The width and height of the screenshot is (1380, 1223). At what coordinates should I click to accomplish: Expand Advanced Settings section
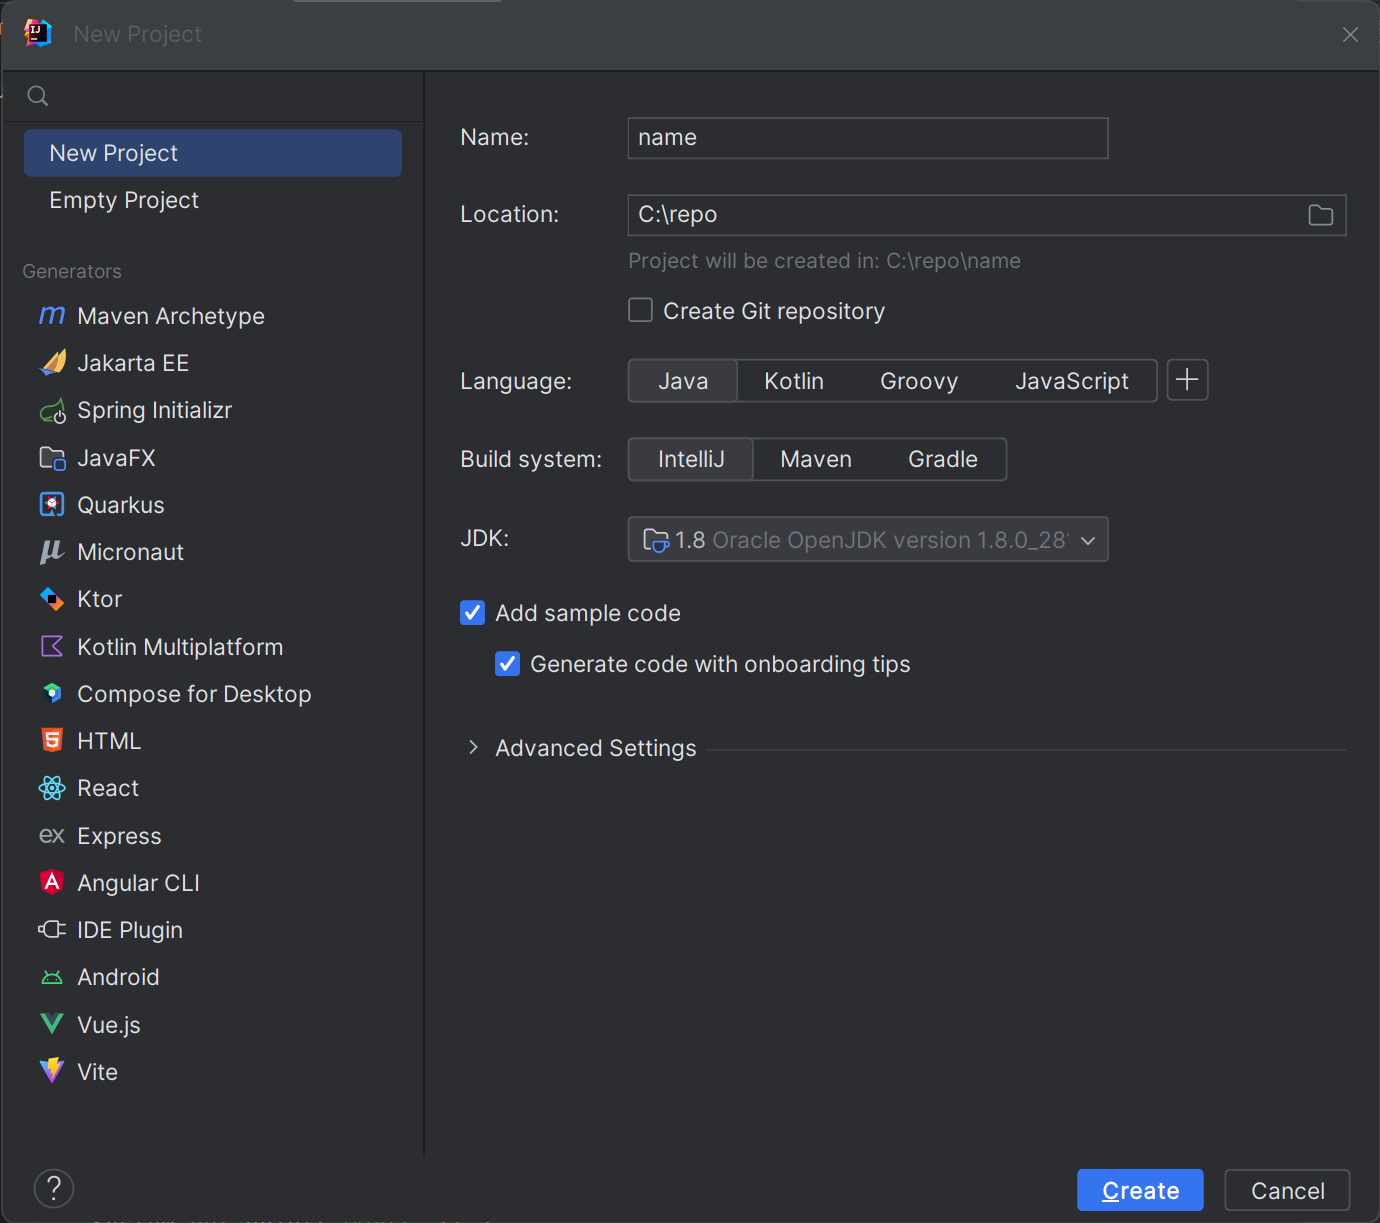click(473, 748)
